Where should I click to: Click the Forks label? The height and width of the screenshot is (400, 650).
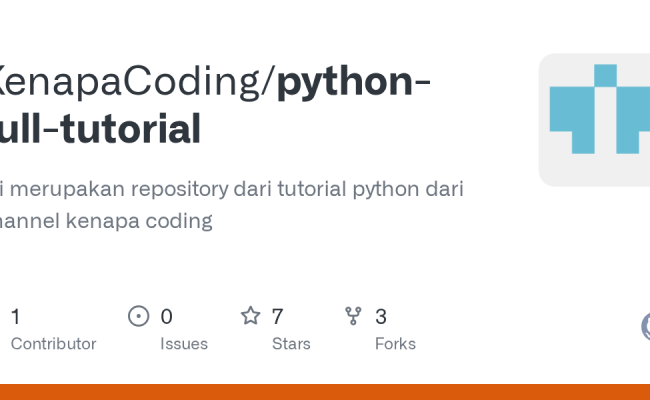point(395,344)
